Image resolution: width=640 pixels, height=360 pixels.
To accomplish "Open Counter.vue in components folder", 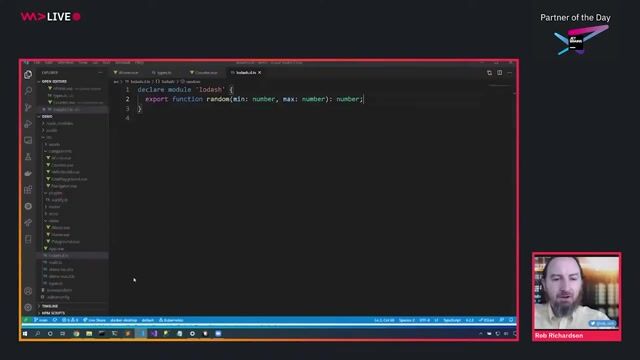I will pyautogui.click(x=61, y=165).
